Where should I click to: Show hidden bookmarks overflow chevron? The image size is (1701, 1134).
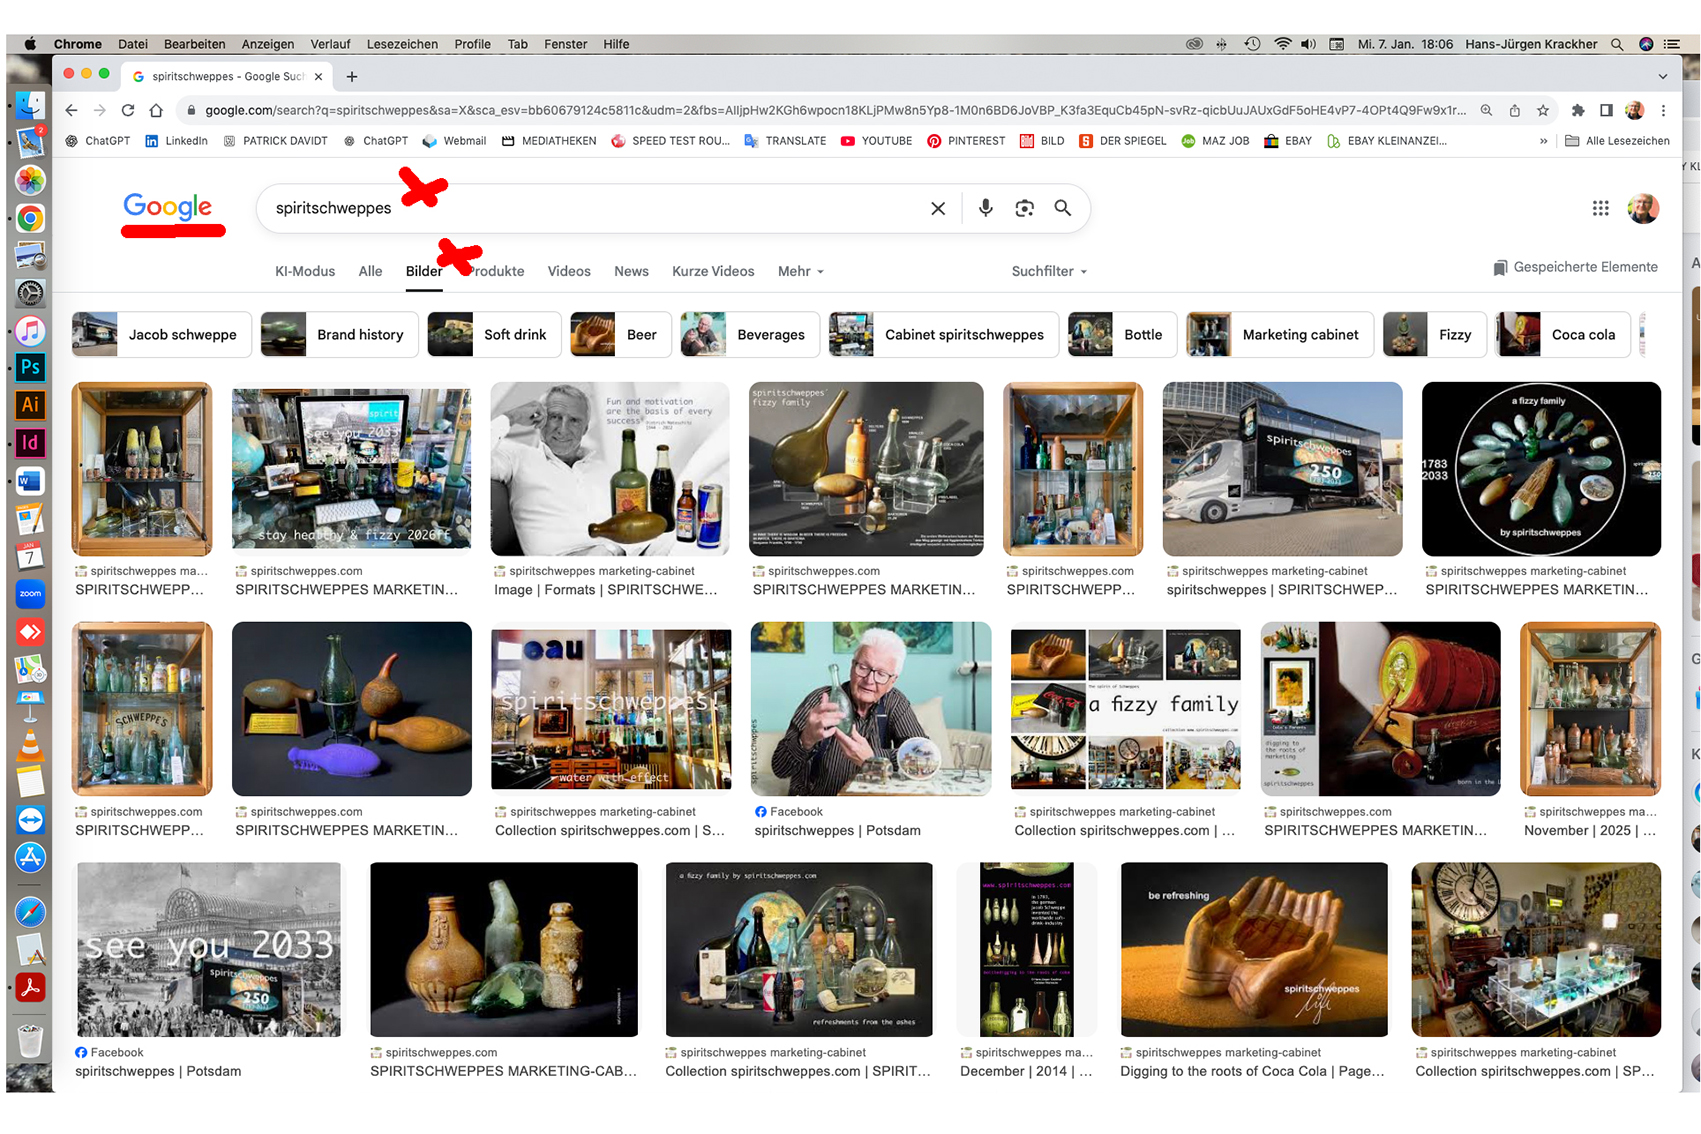pyautogui.click(x=1543, y=141)
